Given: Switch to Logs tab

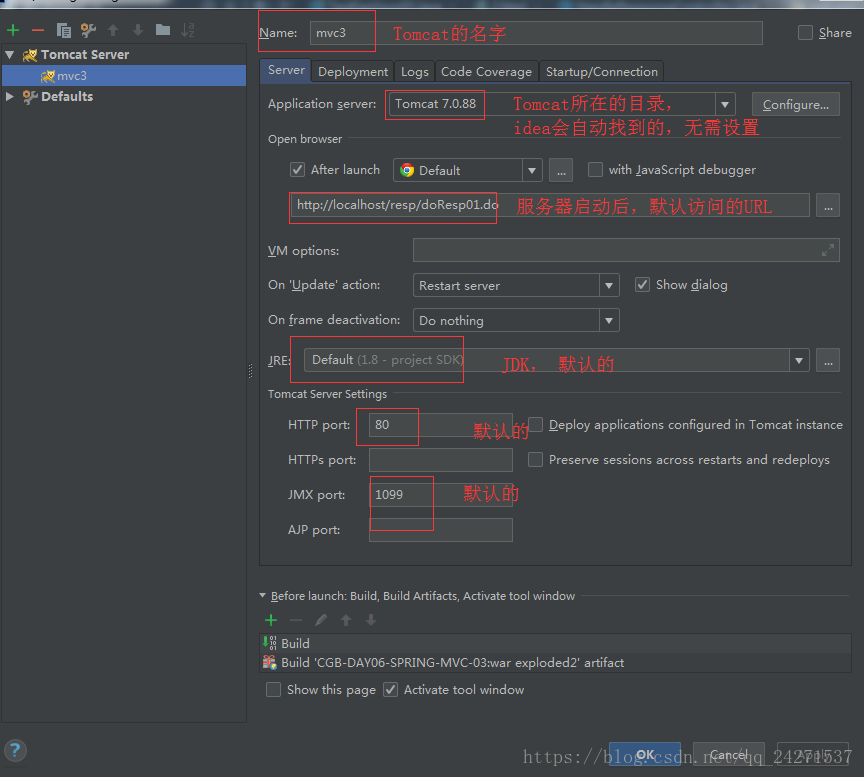Looking at the screenshot, I should click(x=414, y=72).
